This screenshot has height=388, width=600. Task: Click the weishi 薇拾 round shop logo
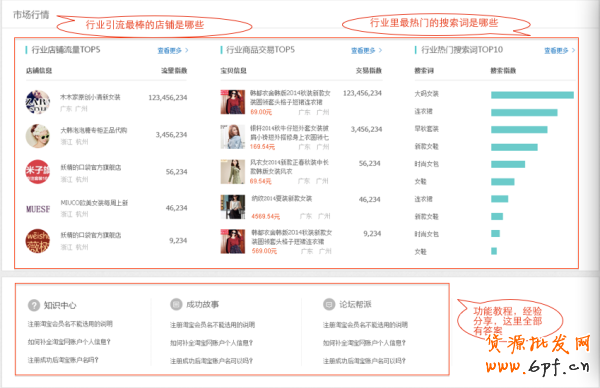pyautogui.click(x=38, y=241)
